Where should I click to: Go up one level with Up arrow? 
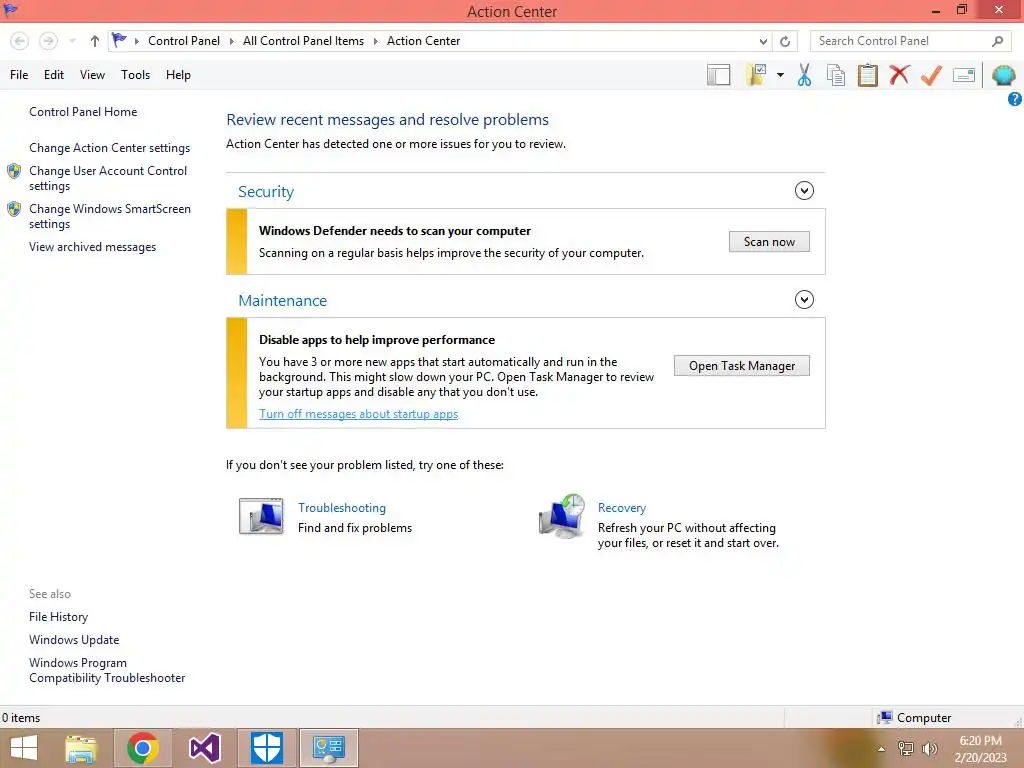[95, 41]
